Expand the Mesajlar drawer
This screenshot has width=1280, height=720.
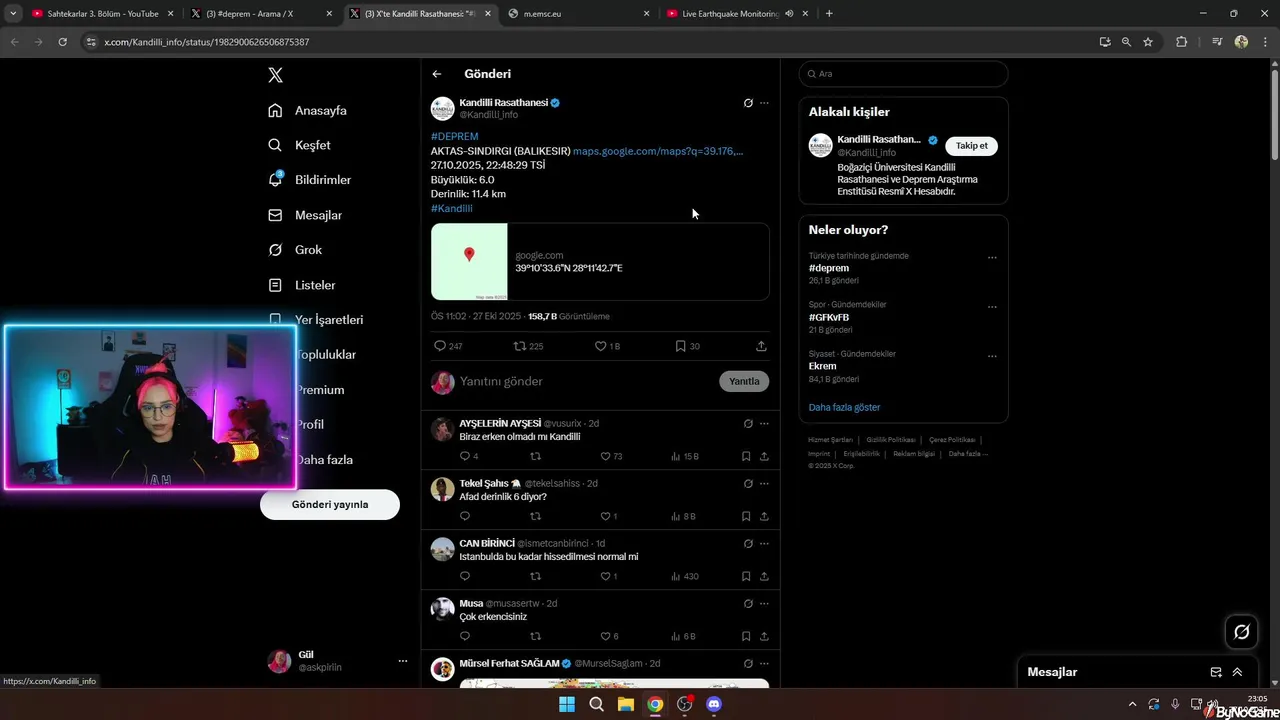1237,672
